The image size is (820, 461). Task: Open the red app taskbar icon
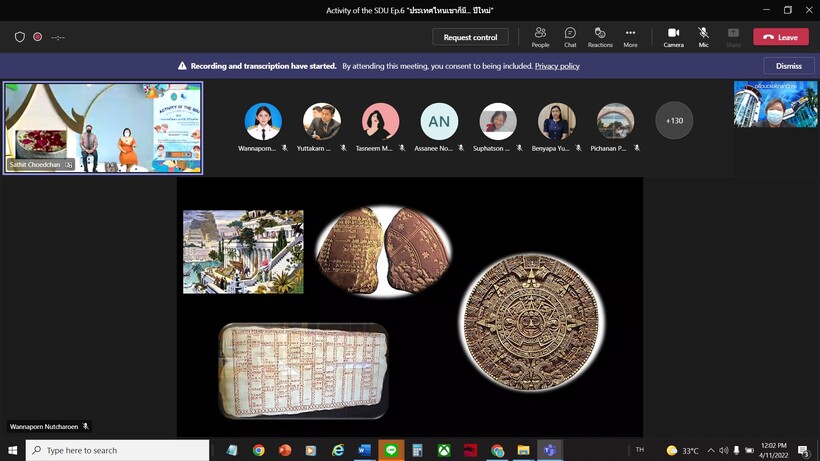pos(471,450)
